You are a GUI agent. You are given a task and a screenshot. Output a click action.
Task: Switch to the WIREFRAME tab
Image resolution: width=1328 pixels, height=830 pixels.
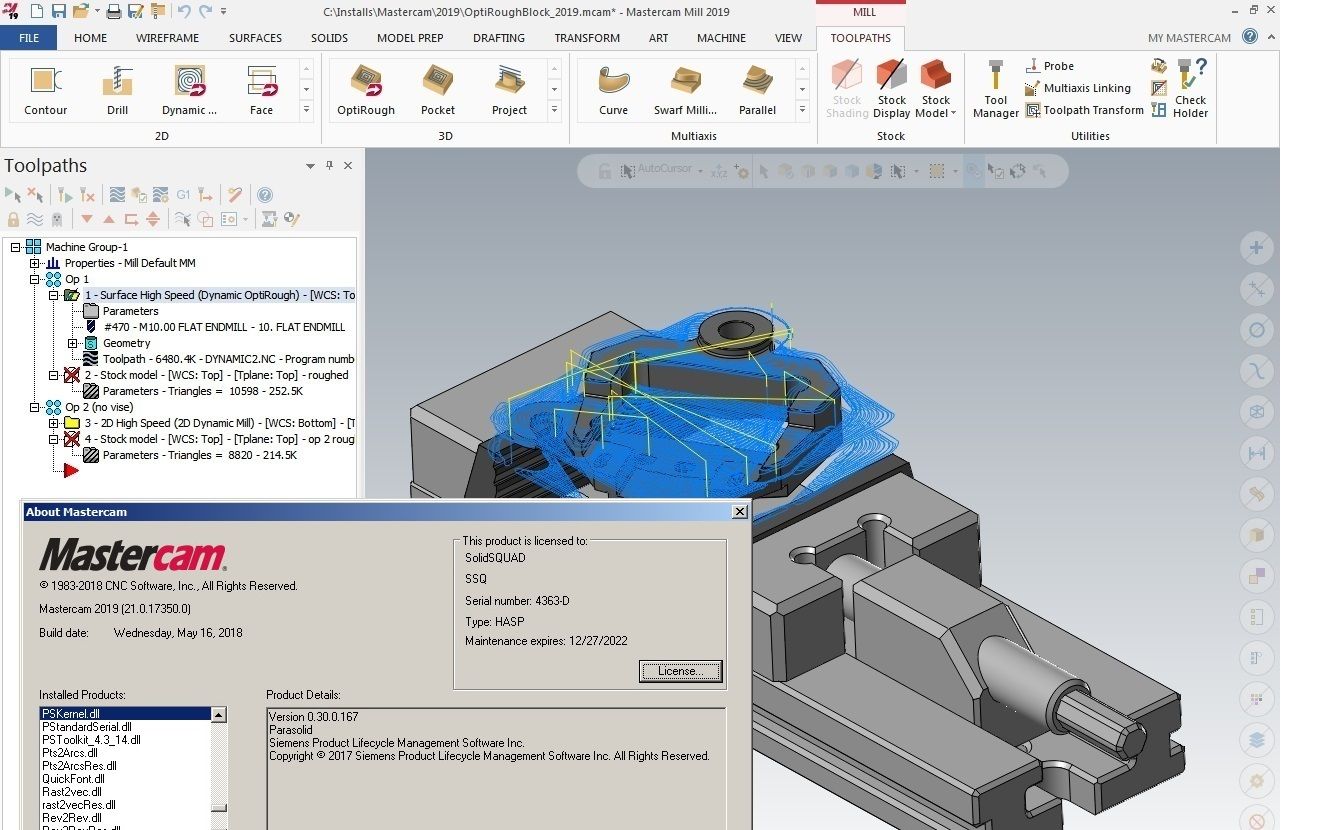[167, 38]
